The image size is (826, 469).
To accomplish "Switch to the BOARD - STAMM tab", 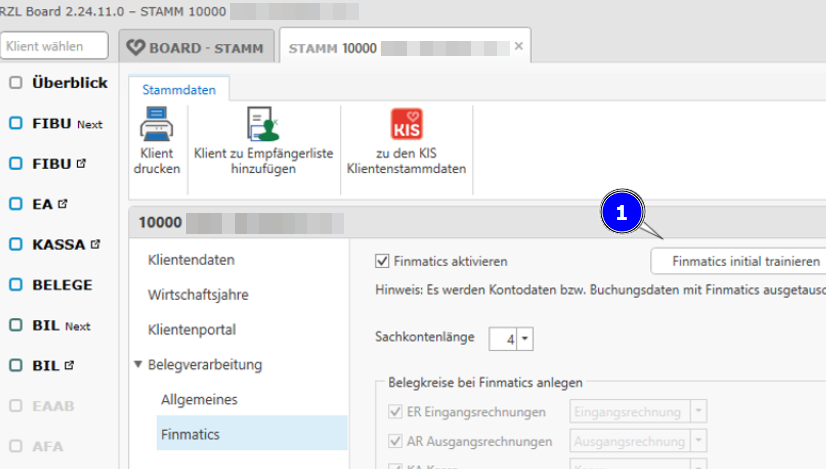I will [x=195, y=47].
